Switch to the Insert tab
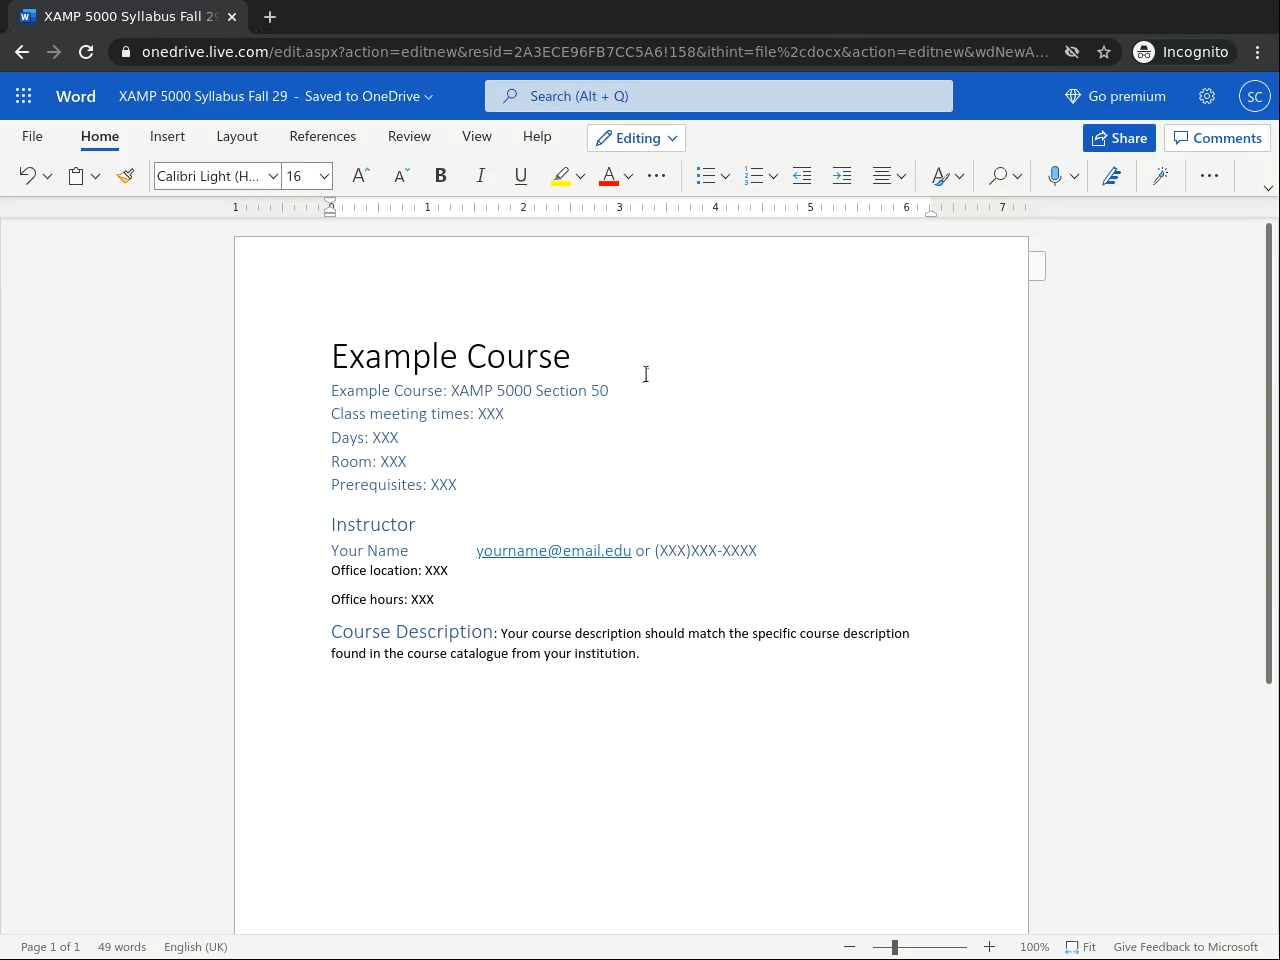The image size is (1280, 960). click(167, 136)
